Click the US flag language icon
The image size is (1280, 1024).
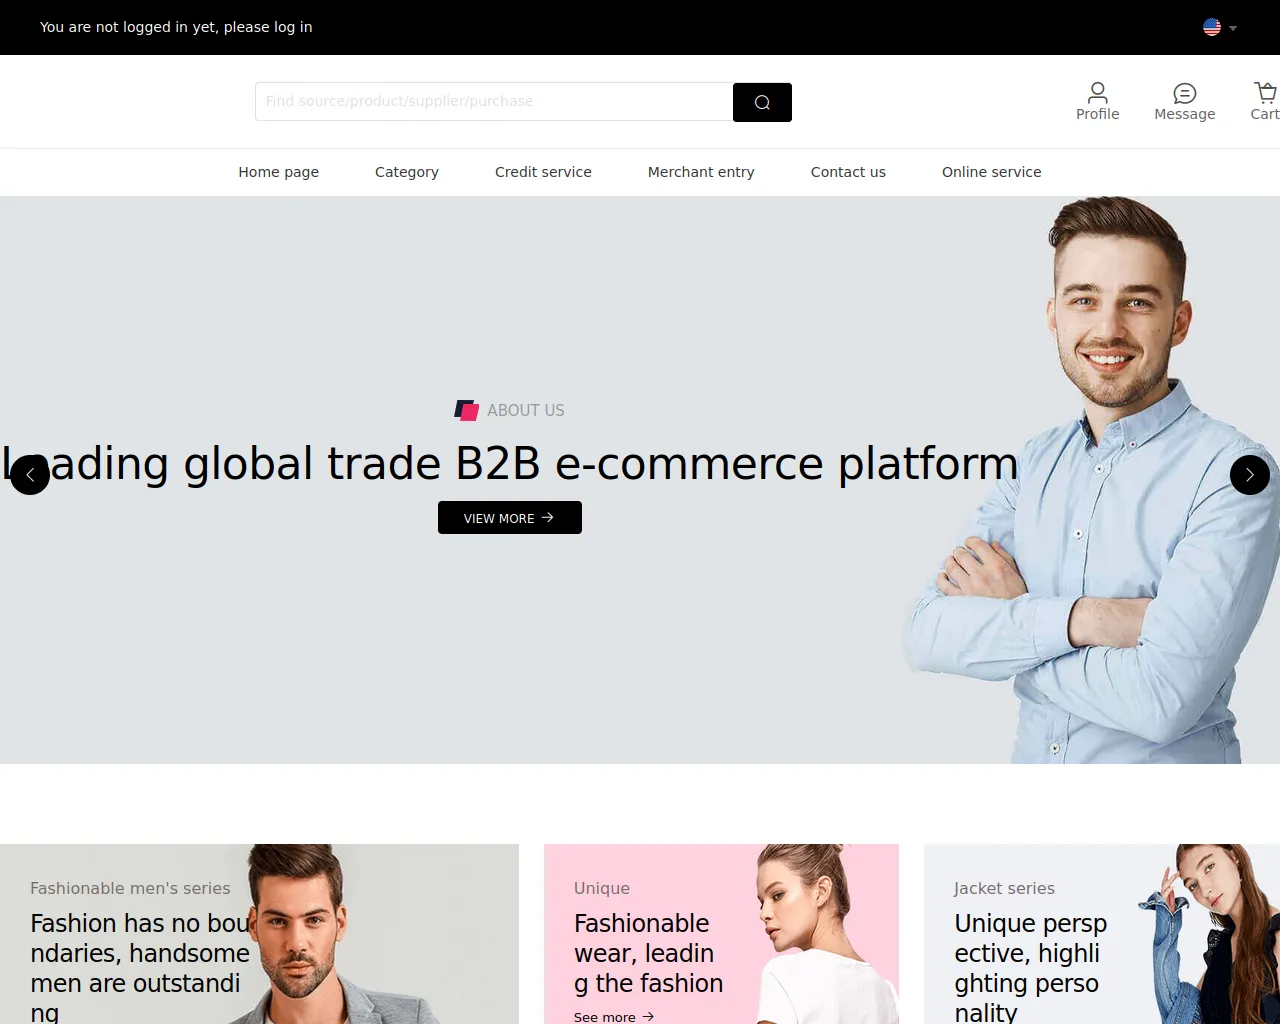pos(1212,27)
